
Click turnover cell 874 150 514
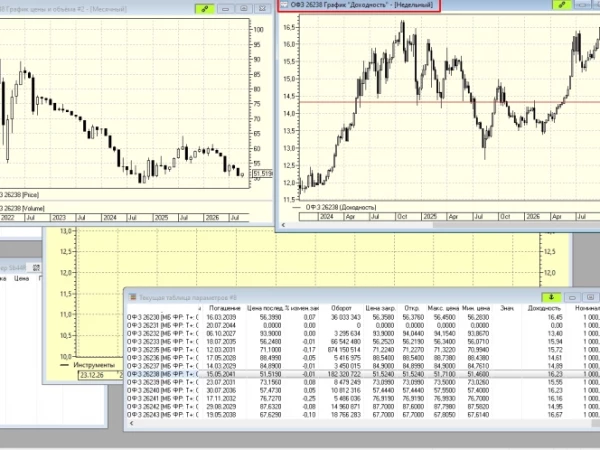point(344,350)
